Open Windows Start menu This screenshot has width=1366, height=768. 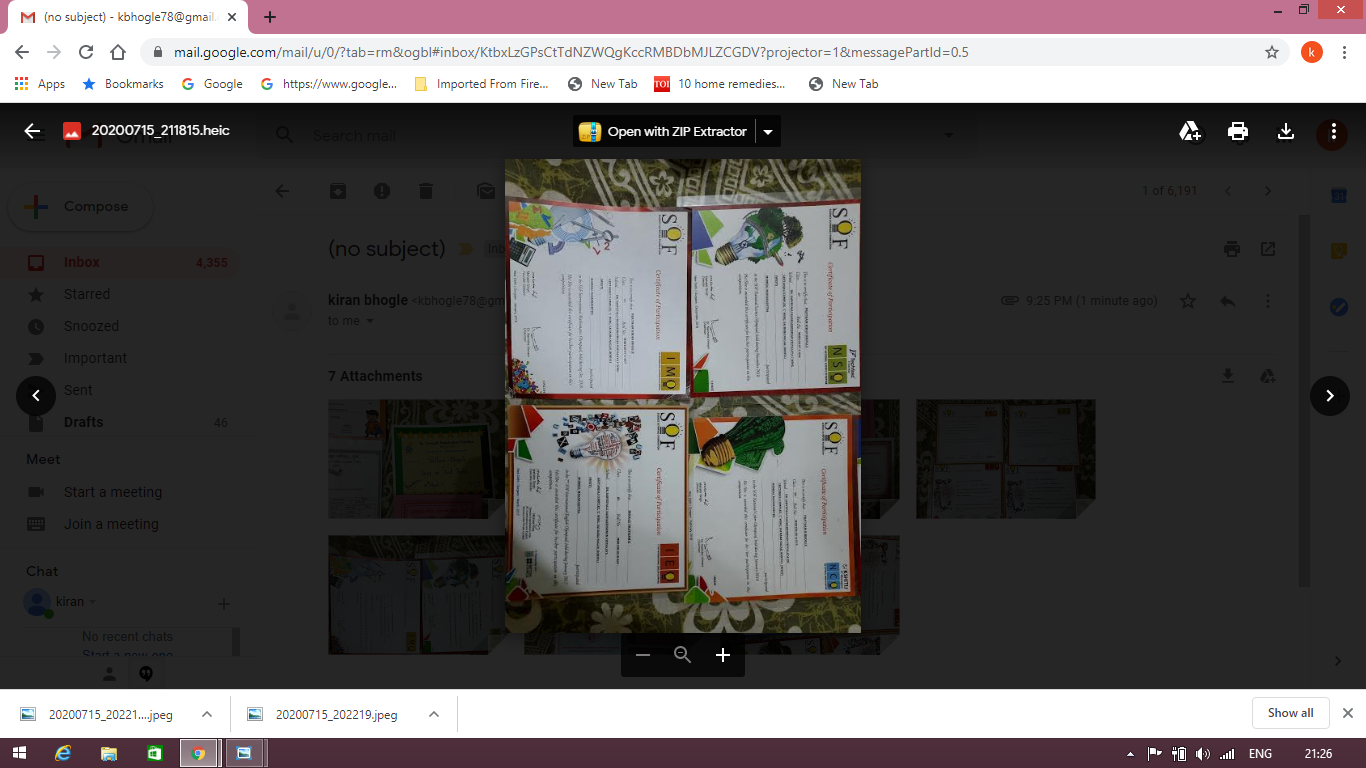click(x=19, y=753)
